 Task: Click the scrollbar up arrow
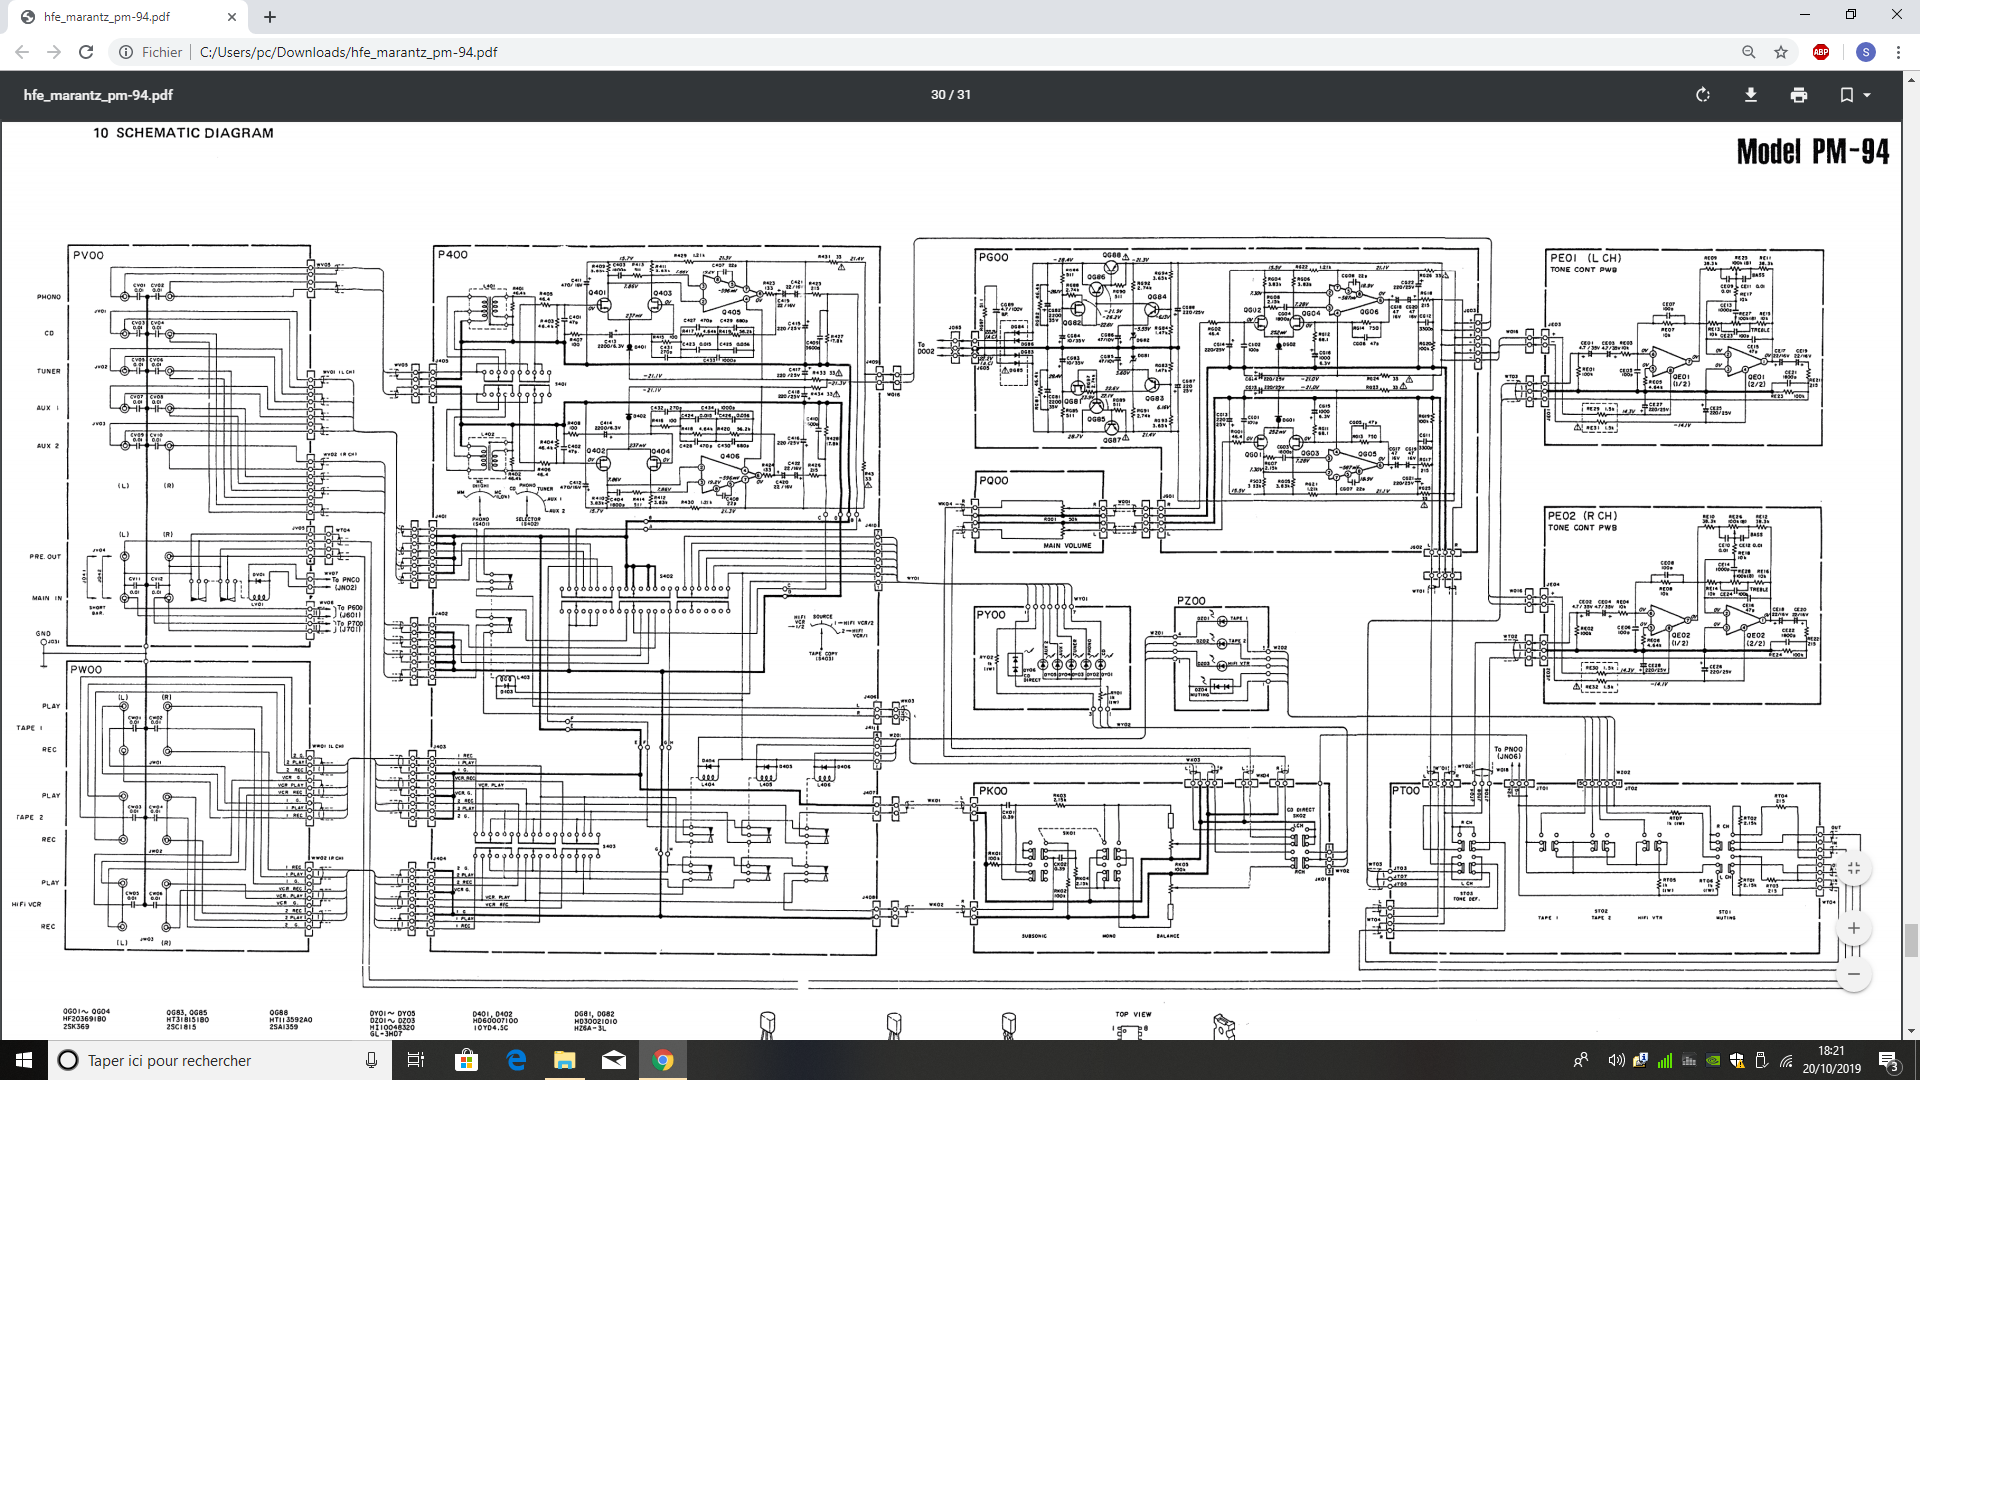click(x=1911, y=79)
